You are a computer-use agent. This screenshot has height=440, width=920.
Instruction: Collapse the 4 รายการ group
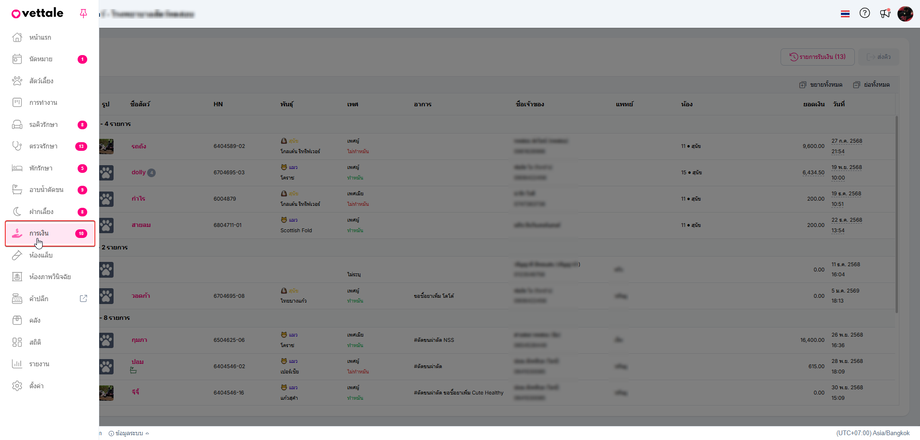coord(116,124)
